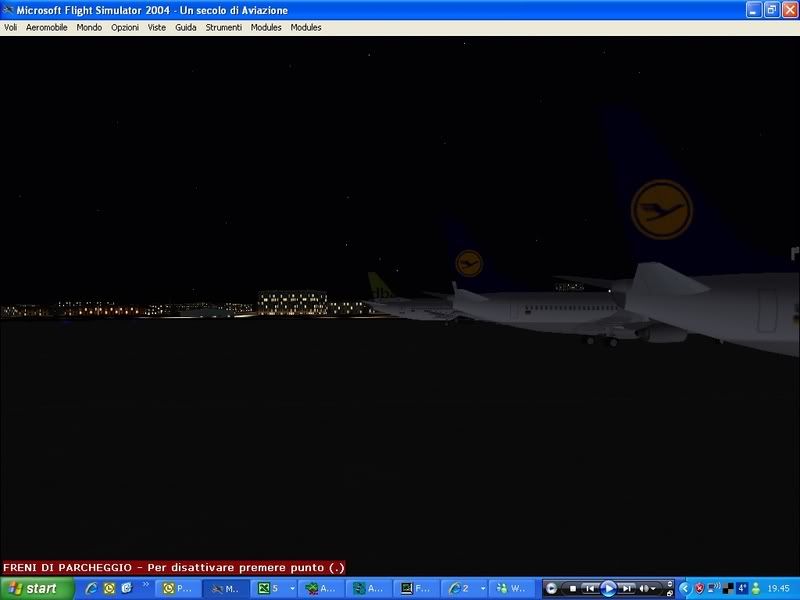Open the green Messenger person tray icon
Image resolution: width=800 pixels, height=600 pixels.
(x=756, y=589)
